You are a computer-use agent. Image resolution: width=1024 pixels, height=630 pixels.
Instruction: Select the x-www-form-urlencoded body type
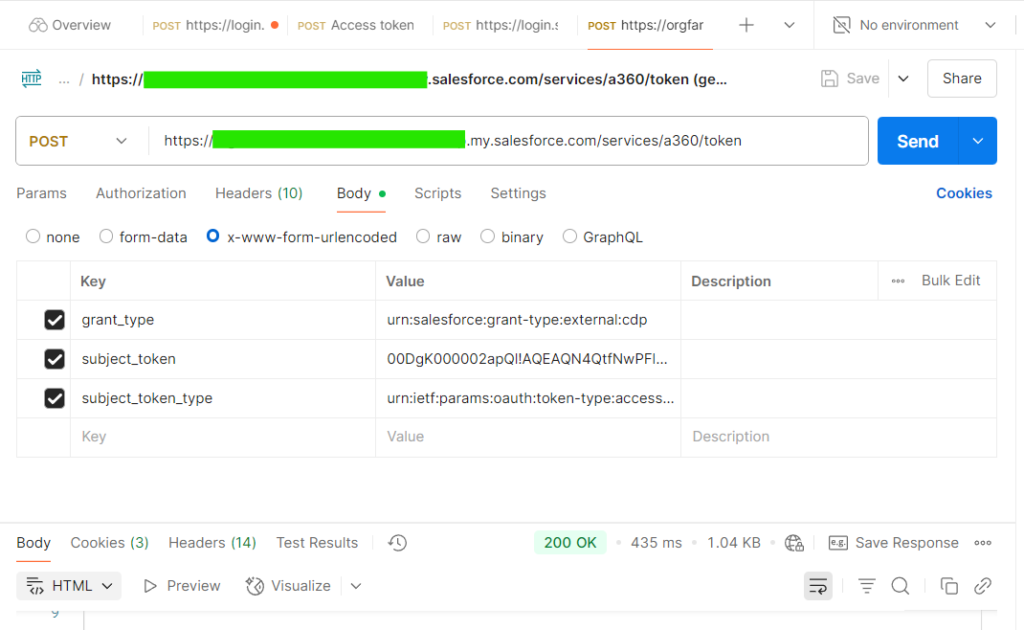tap(213, 236)
